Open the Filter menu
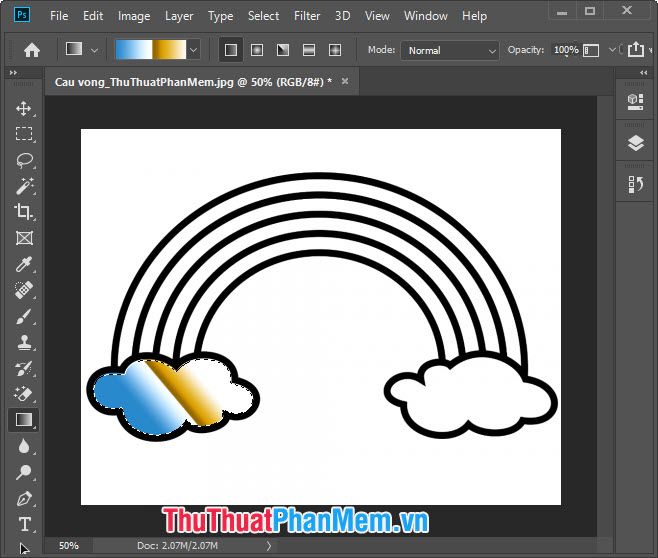This screenshot has height=558, width=658. pos(307,16)
